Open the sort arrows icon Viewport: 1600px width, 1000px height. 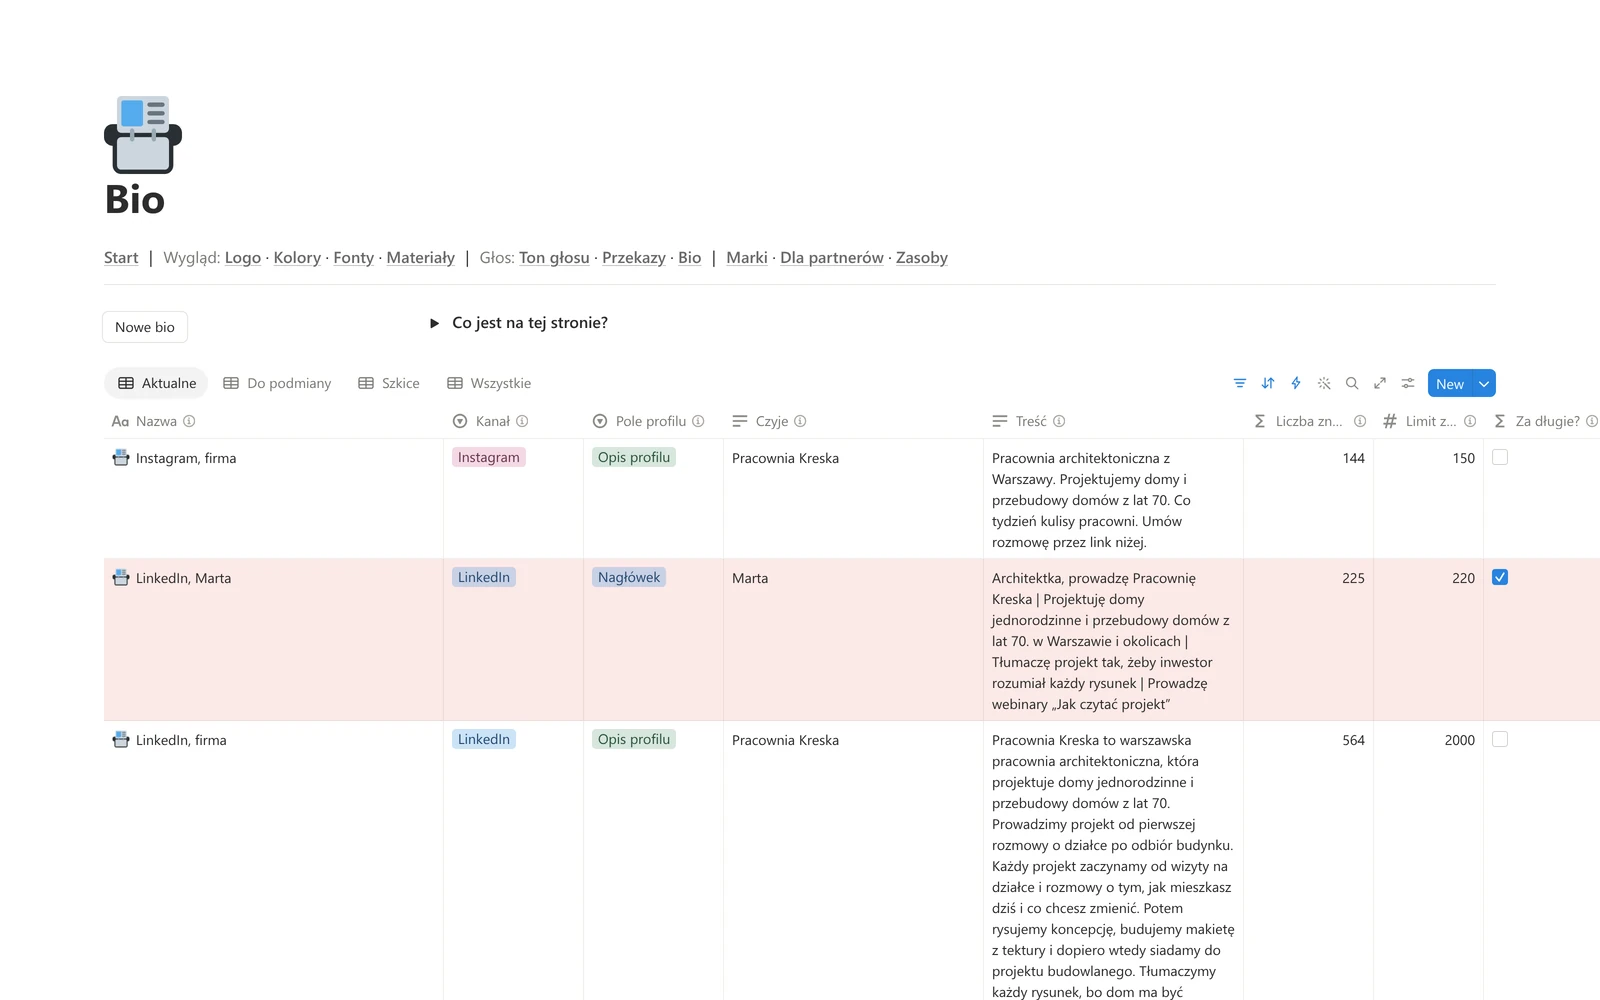(1268, 383)
